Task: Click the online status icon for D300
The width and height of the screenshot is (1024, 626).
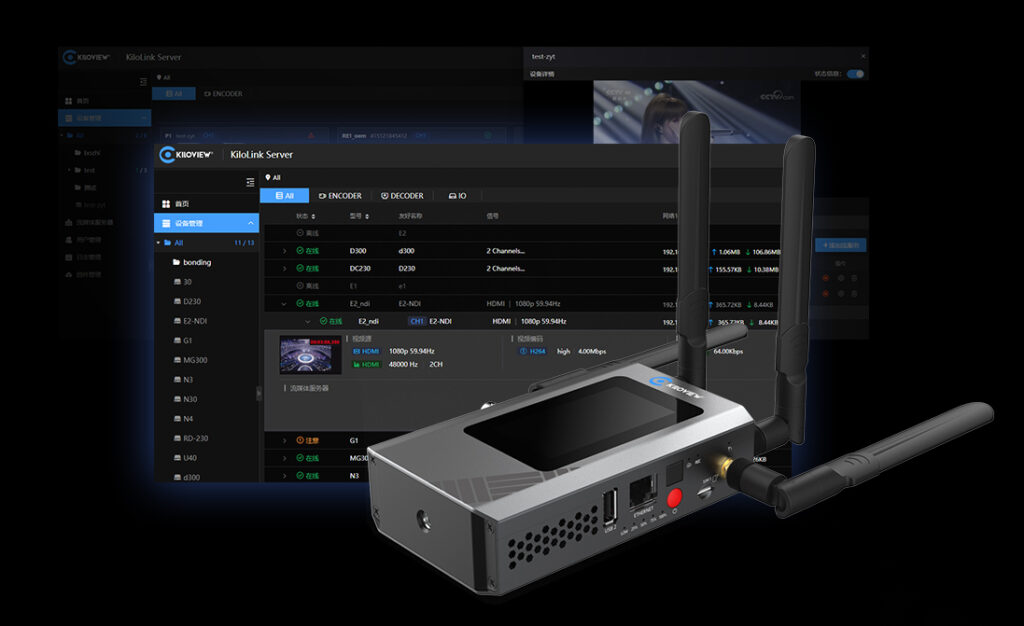Action: (300, 251)
